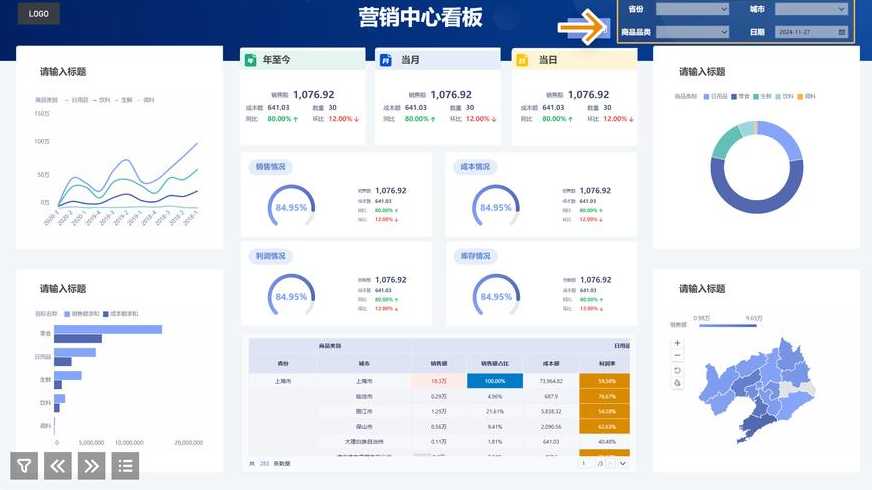Screen dimensions: 872x490
Task: Click the 1,076.92 value in 当日 card
Action: point(588,95)
